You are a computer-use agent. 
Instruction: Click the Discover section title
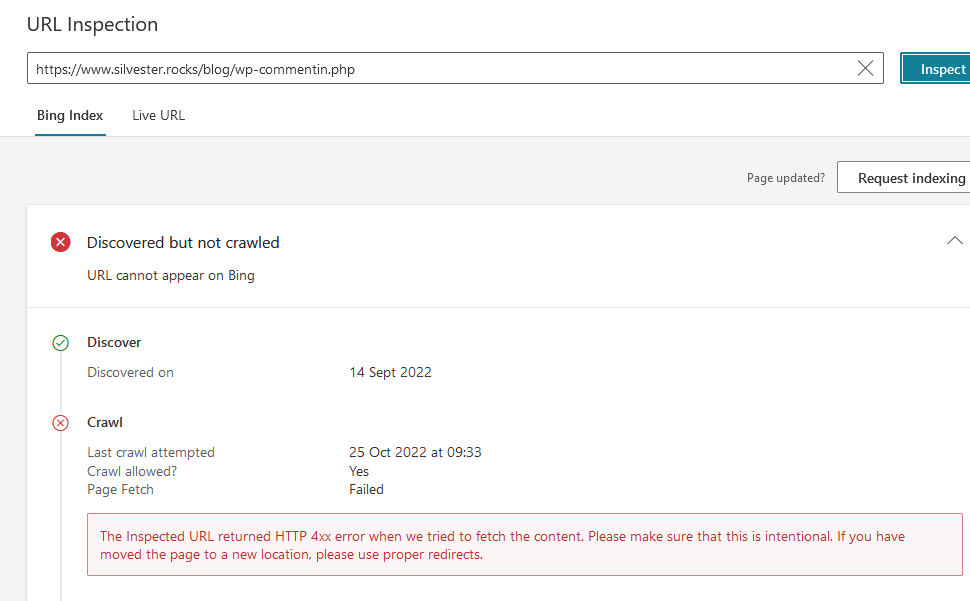coord(114,342)
